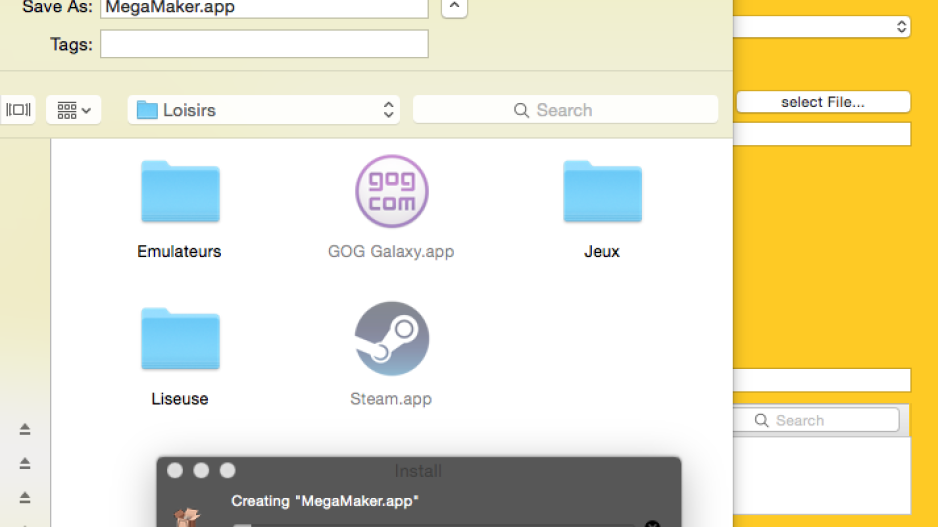
Task: Click the Install window title
Action: pyautogui.click(x=418, y=471)
